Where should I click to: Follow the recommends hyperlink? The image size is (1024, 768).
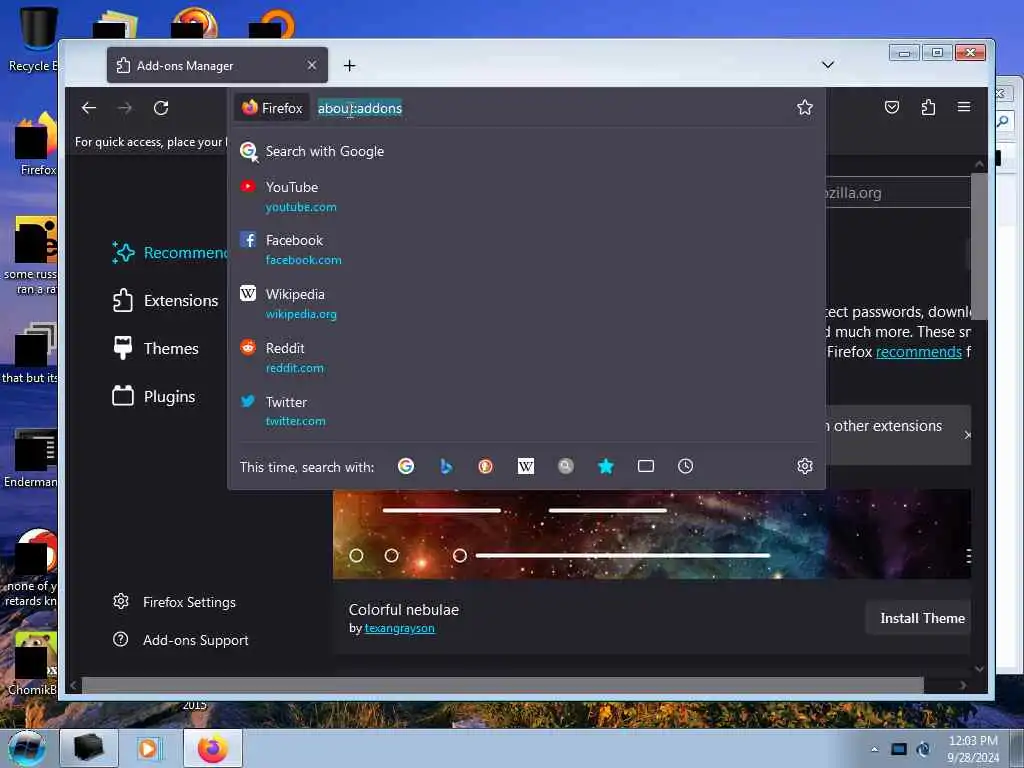[919, 352]
